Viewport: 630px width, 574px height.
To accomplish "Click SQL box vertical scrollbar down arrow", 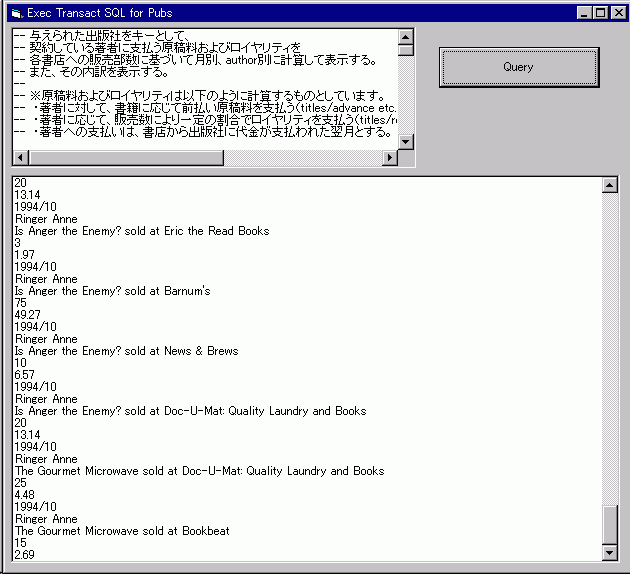I will pyautogui.click(x=406, y=141).
